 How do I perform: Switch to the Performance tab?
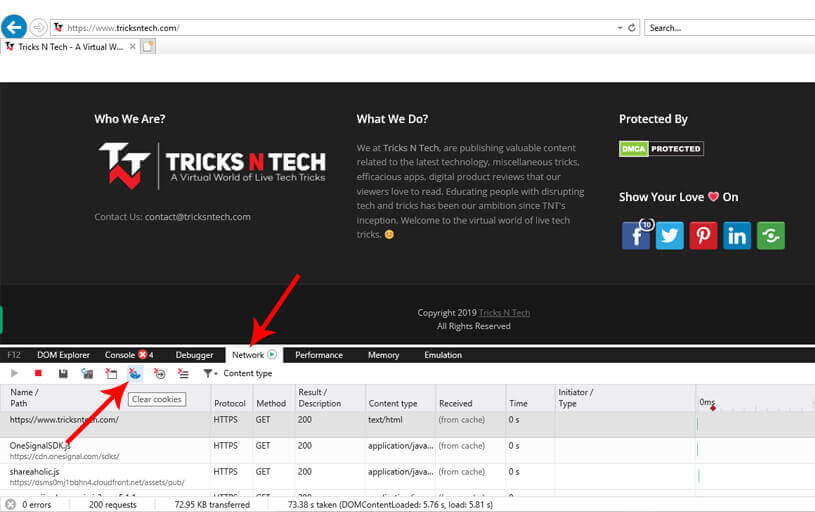319,355
